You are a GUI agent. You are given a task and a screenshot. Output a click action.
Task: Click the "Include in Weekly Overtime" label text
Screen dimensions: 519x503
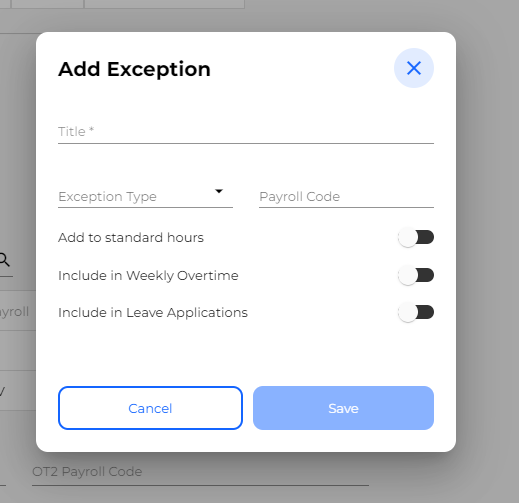click(148, 276)
